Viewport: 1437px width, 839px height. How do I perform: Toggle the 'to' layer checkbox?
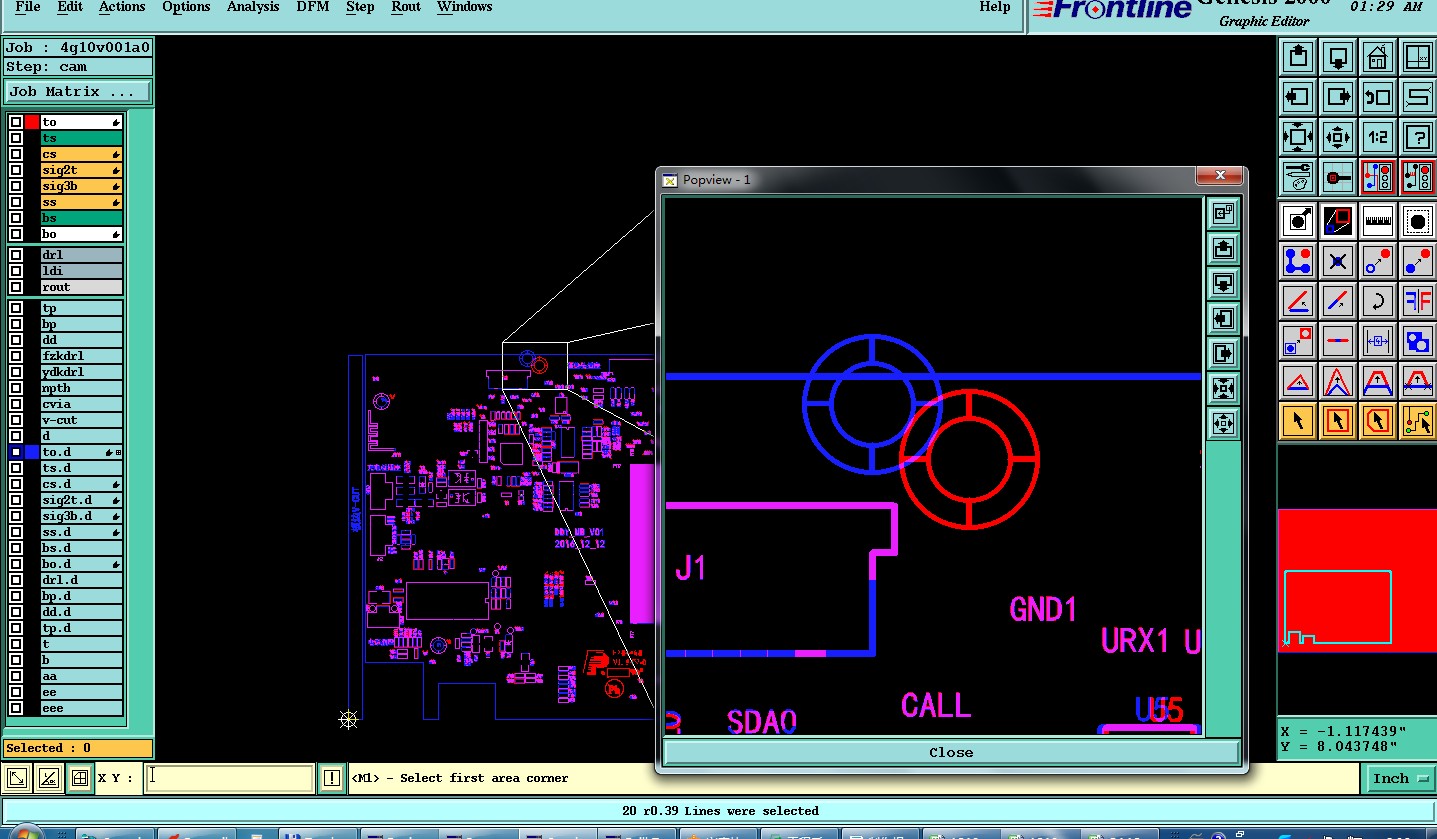16,122
